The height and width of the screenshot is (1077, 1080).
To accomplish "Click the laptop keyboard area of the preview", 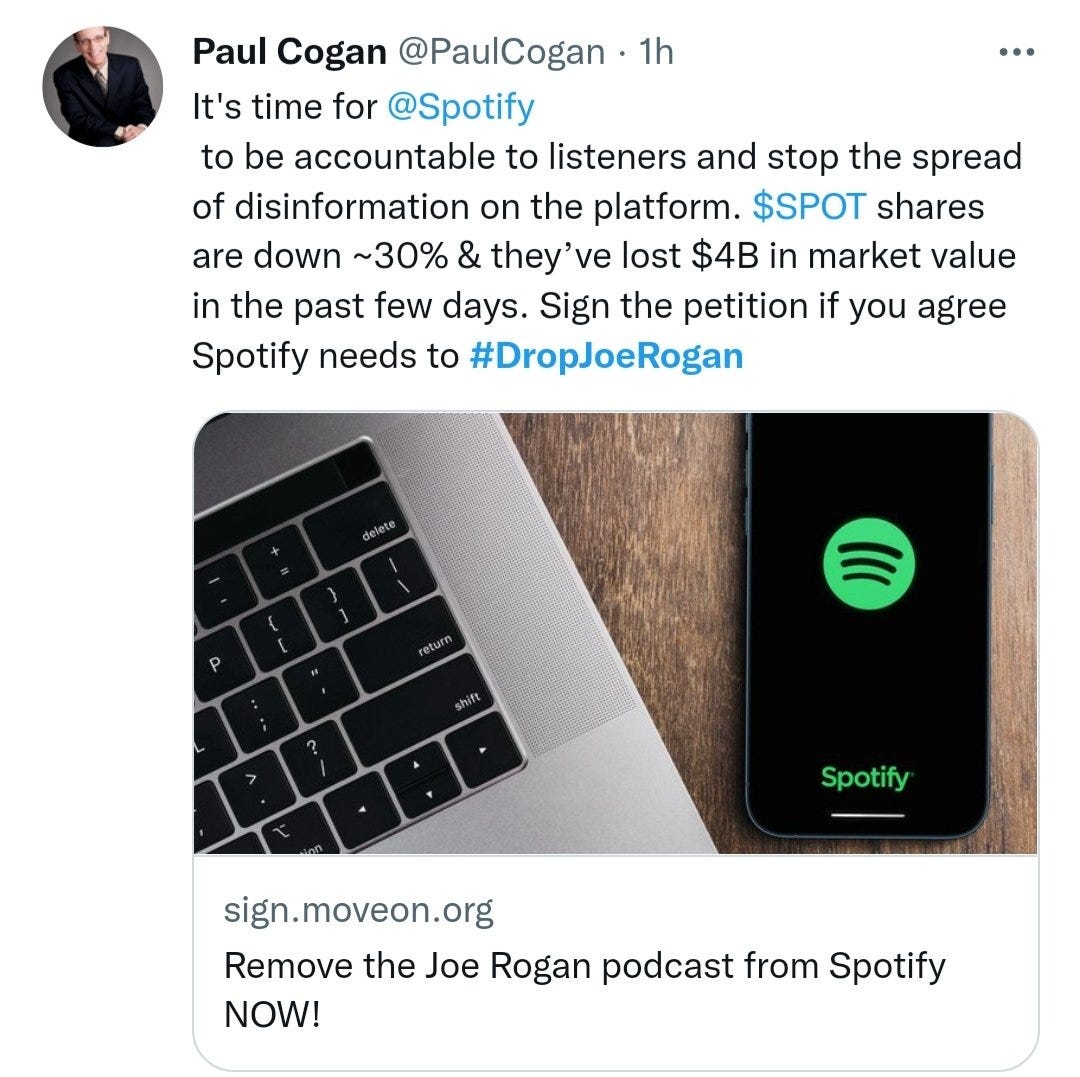I will point(358,661).
